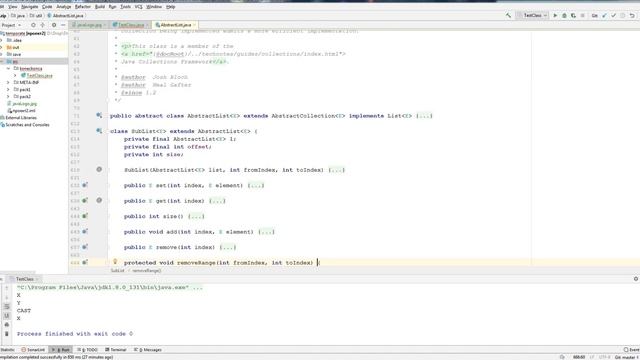Screen dimensions: 640x360
Task: Open the Refactor menu
Action: pyautogui.click(x=83, y=7)
